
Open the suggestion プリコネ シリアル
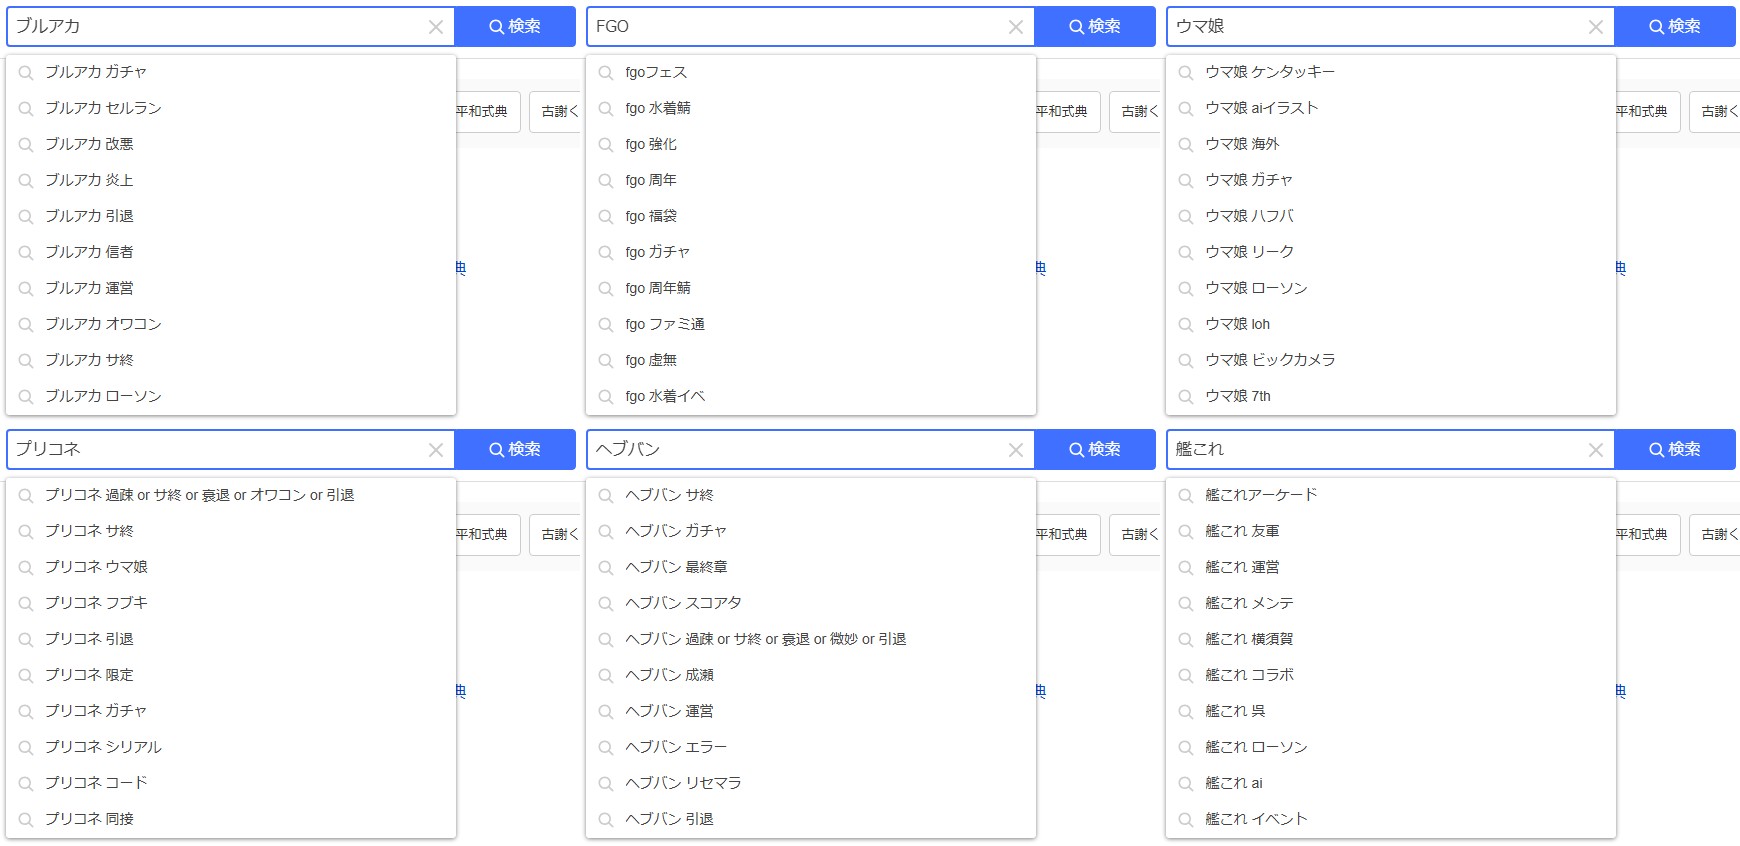231,747
